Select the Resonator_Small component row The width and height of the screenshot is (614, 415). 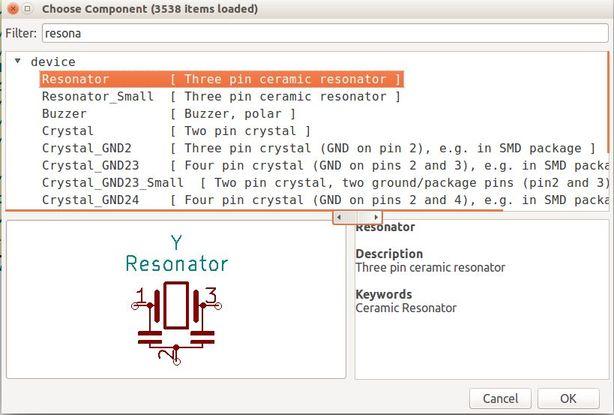(222, 96)
